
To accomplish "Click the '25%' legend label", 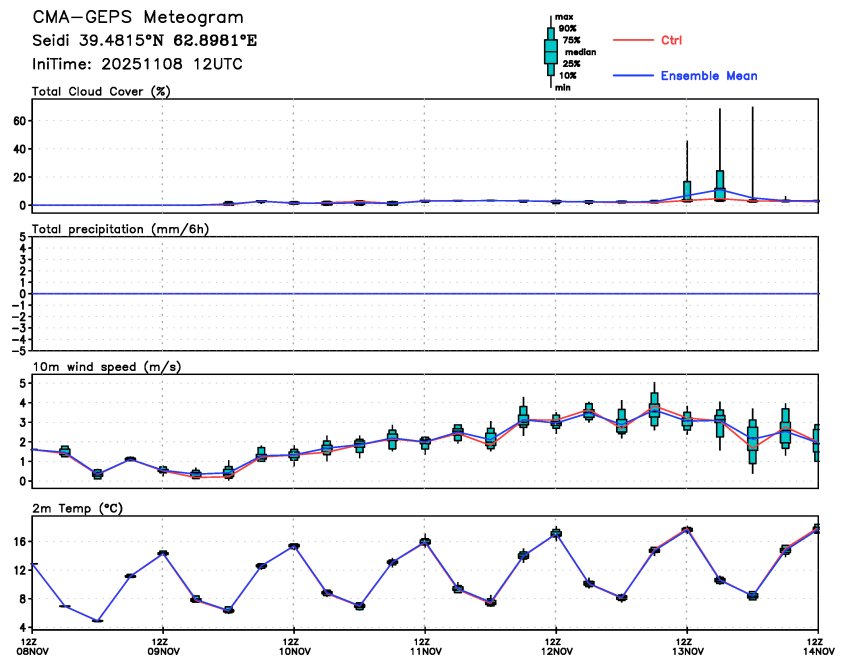I will pyautogui.click(x=571, y=64).
